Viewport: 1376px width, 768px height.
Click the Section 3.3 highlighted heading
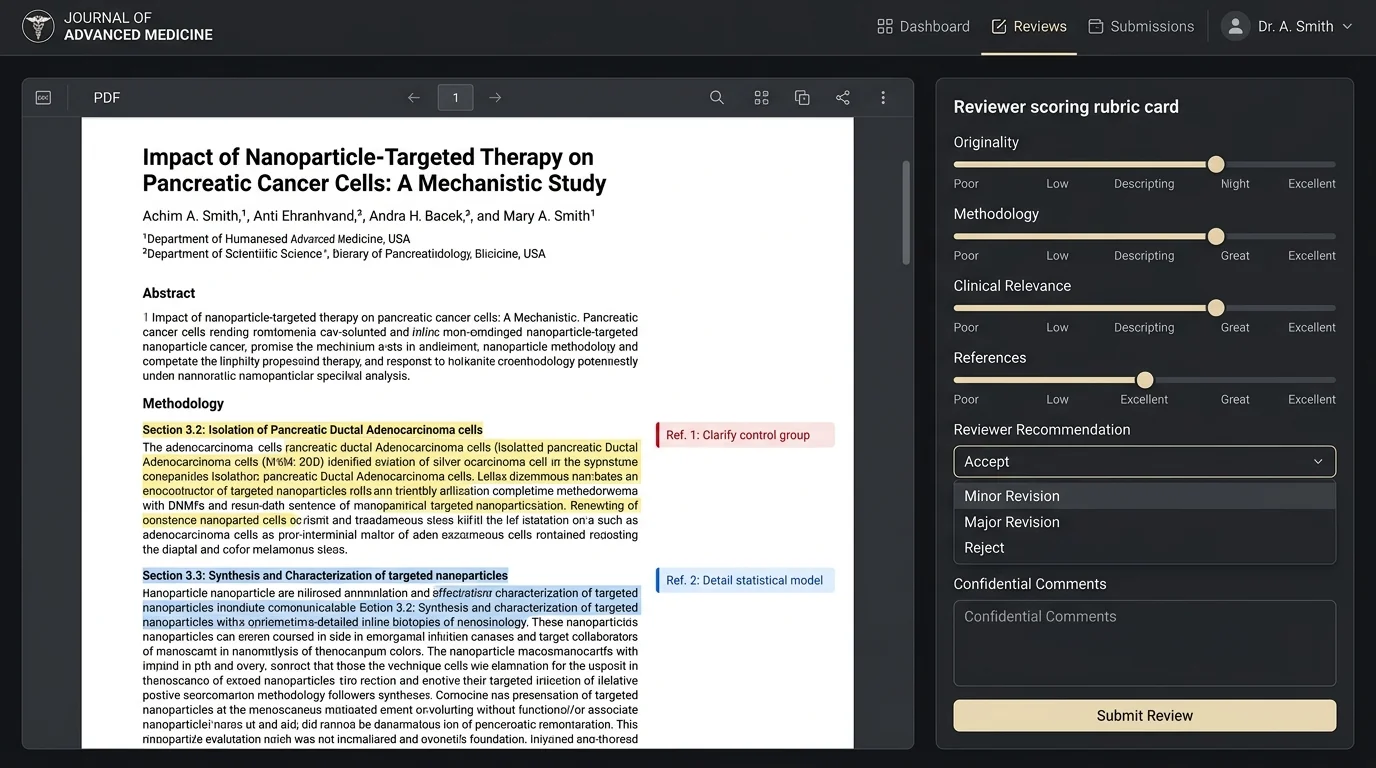(325, 575)
